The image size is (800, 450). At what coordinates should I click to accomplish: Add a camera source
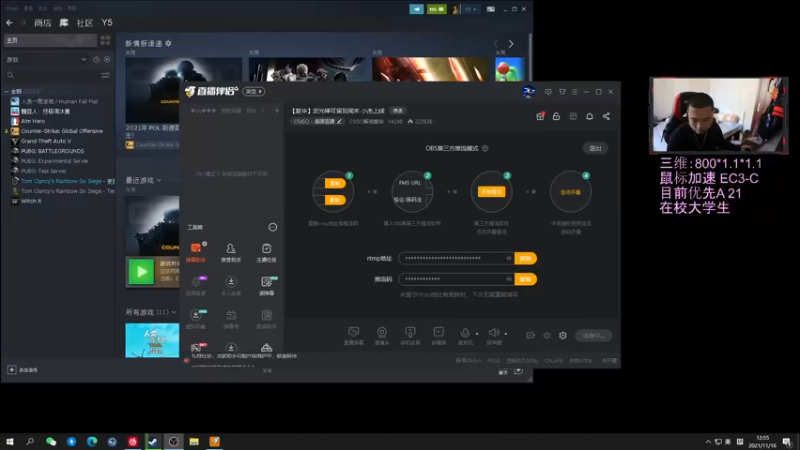tap(382, 335)
